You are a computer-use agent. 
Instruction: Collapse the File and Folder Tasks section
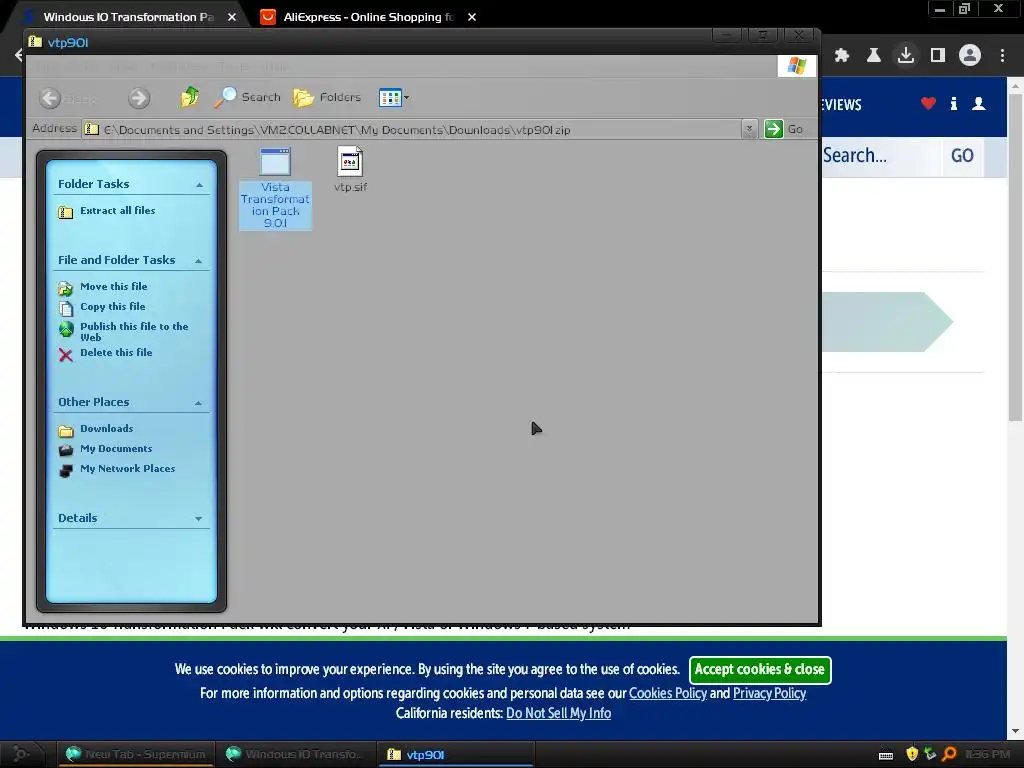coord(199,261)
